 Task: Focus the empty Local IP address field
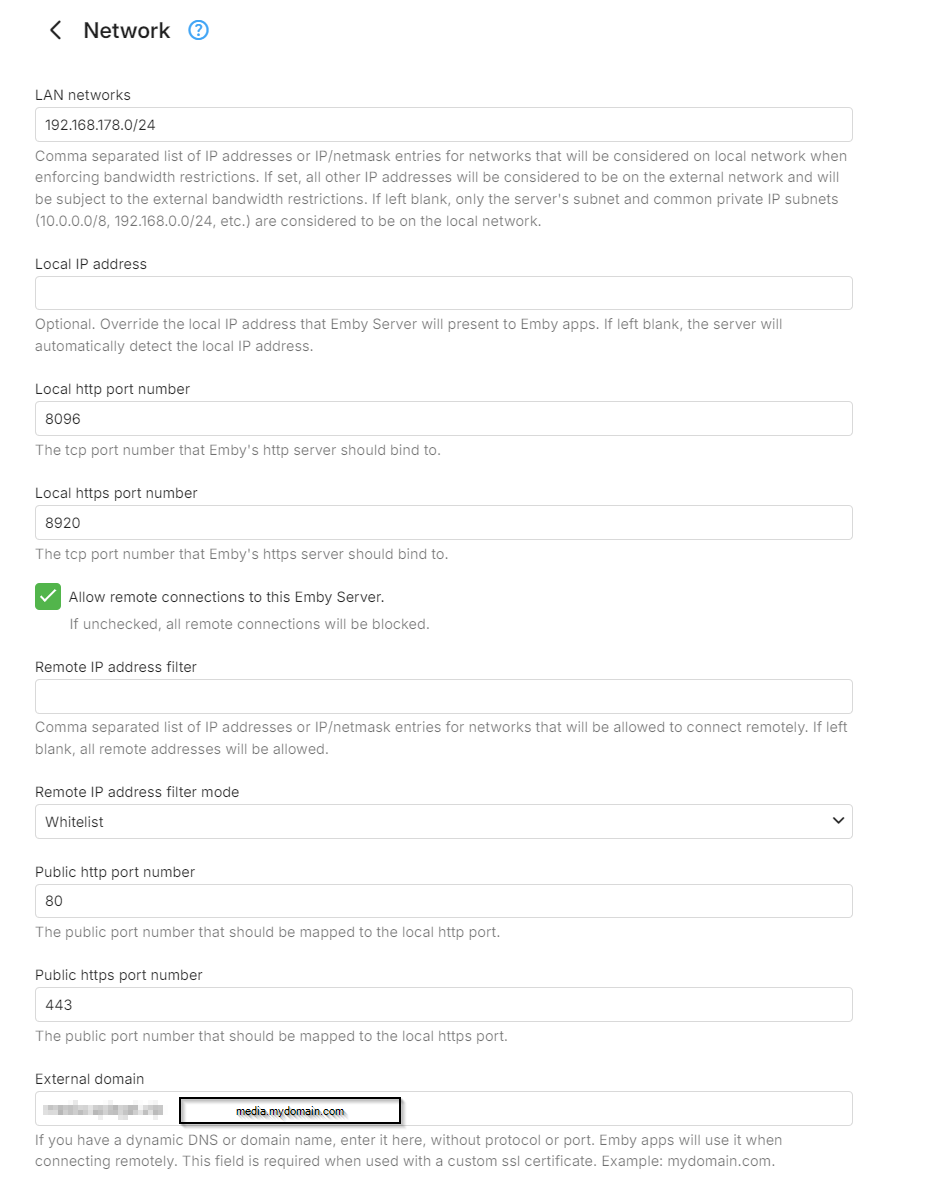tap(443, 293)
